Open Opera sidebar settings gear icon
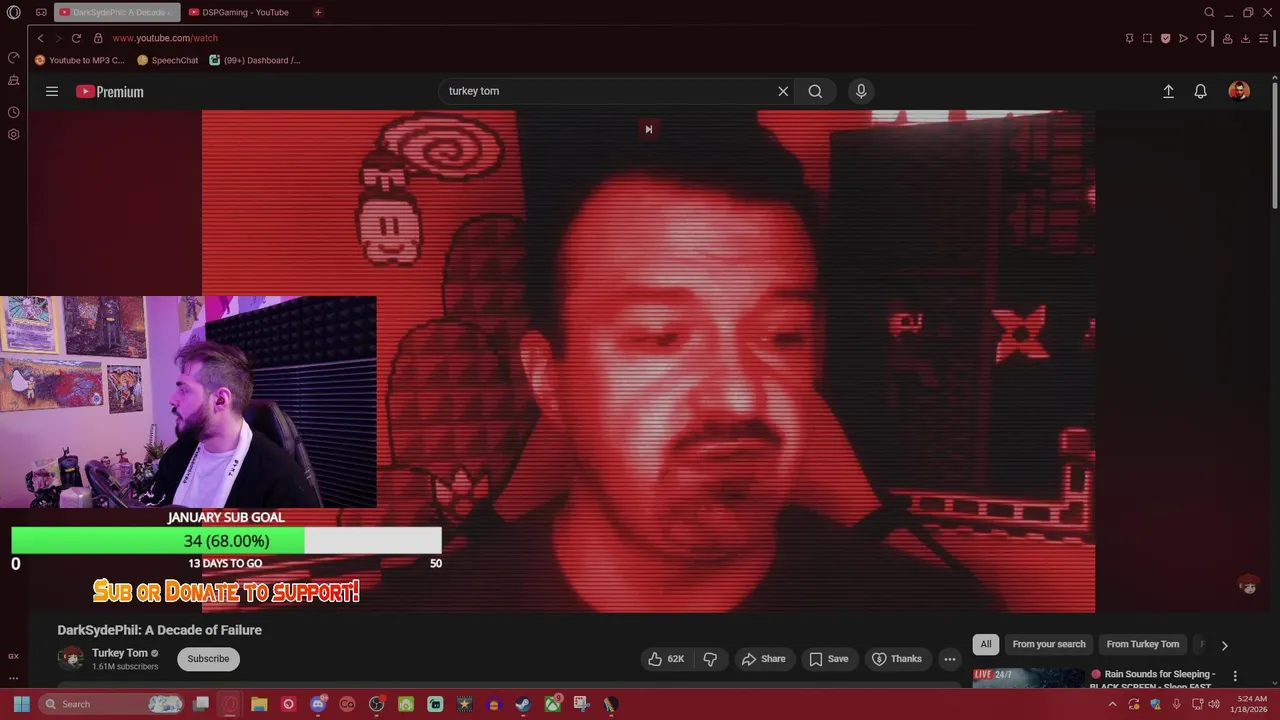This screenshot has width=1280, height=720. click(x=14, y=134)
